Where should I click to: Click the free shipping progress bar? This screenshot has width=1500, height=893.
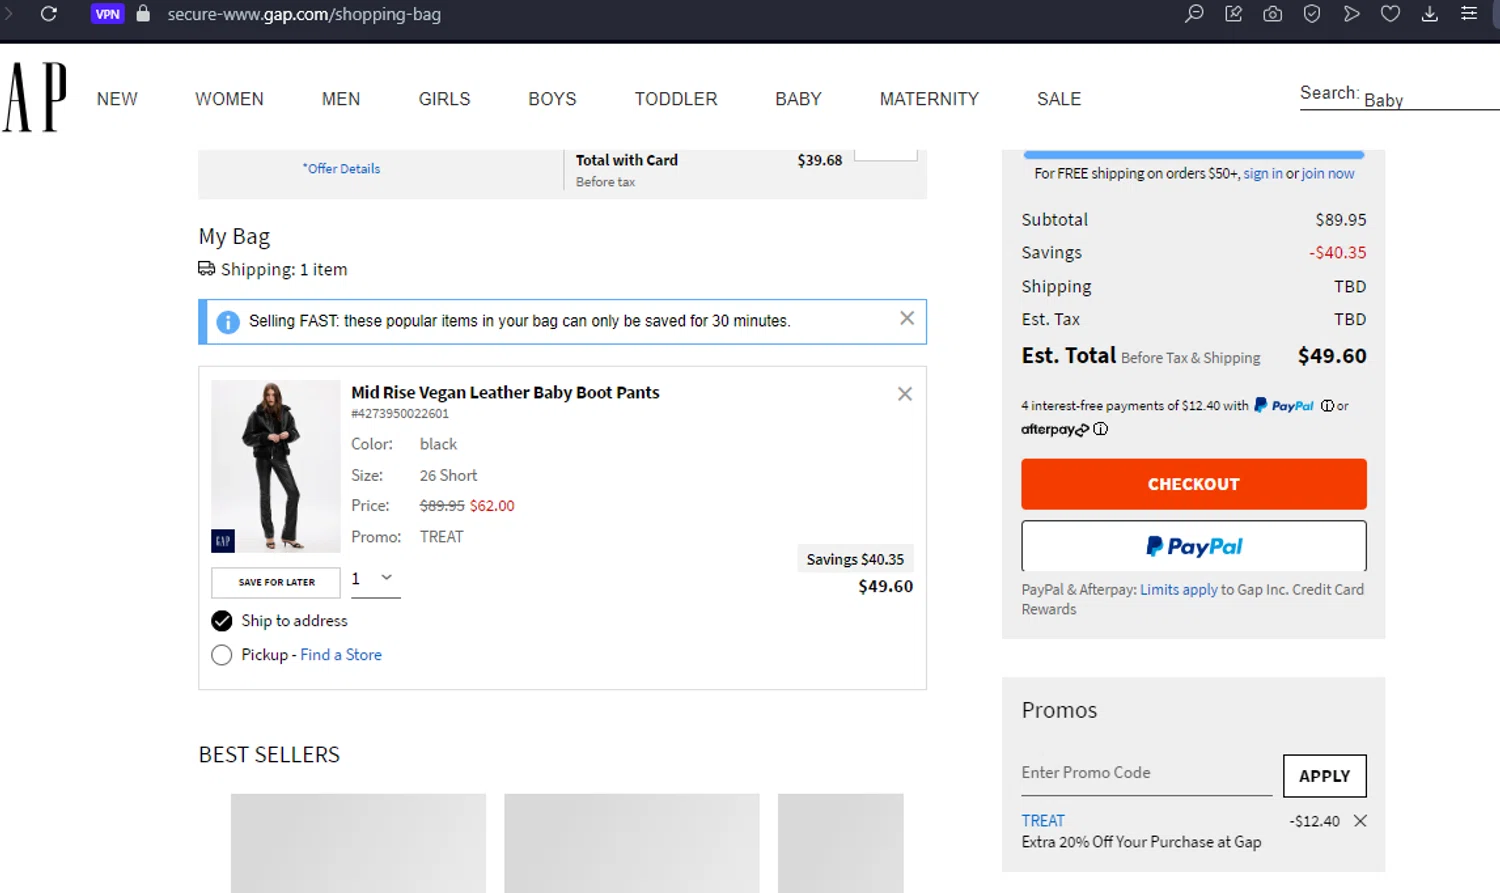click(1194, 155)
